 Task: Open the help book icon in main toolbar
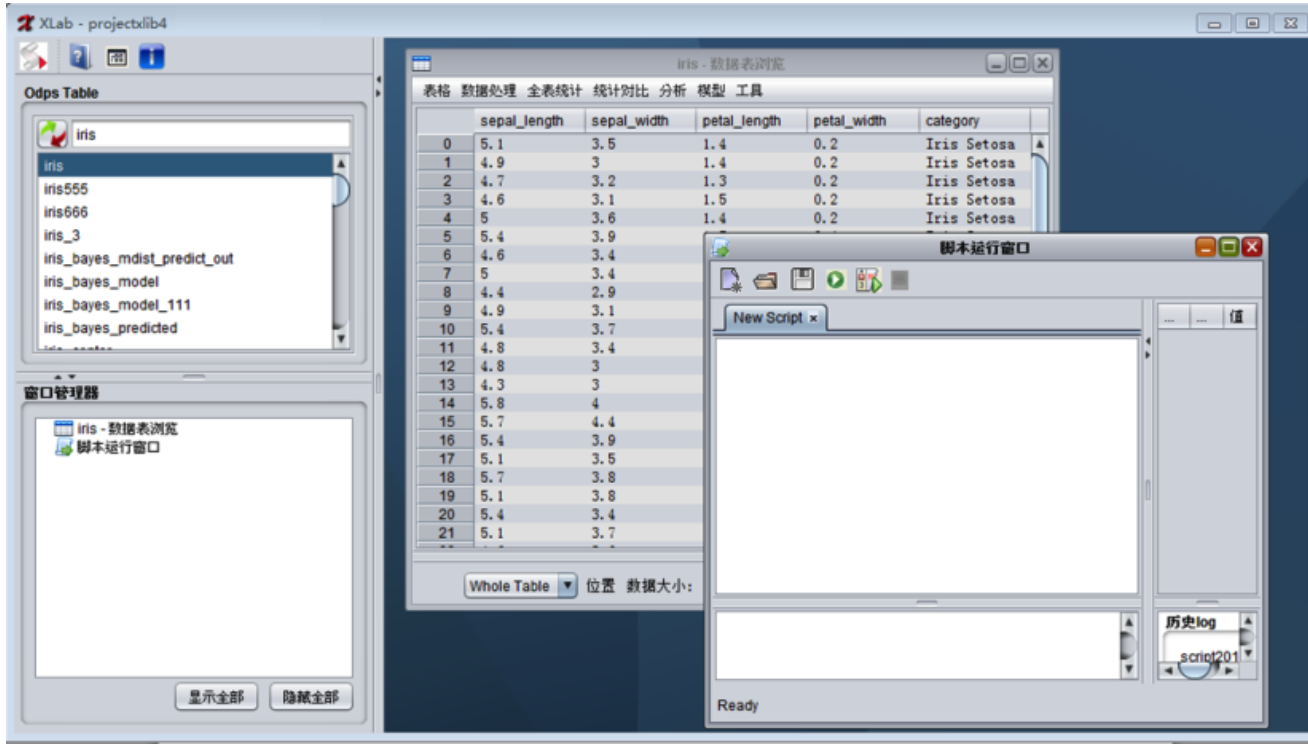pos(80,58)
